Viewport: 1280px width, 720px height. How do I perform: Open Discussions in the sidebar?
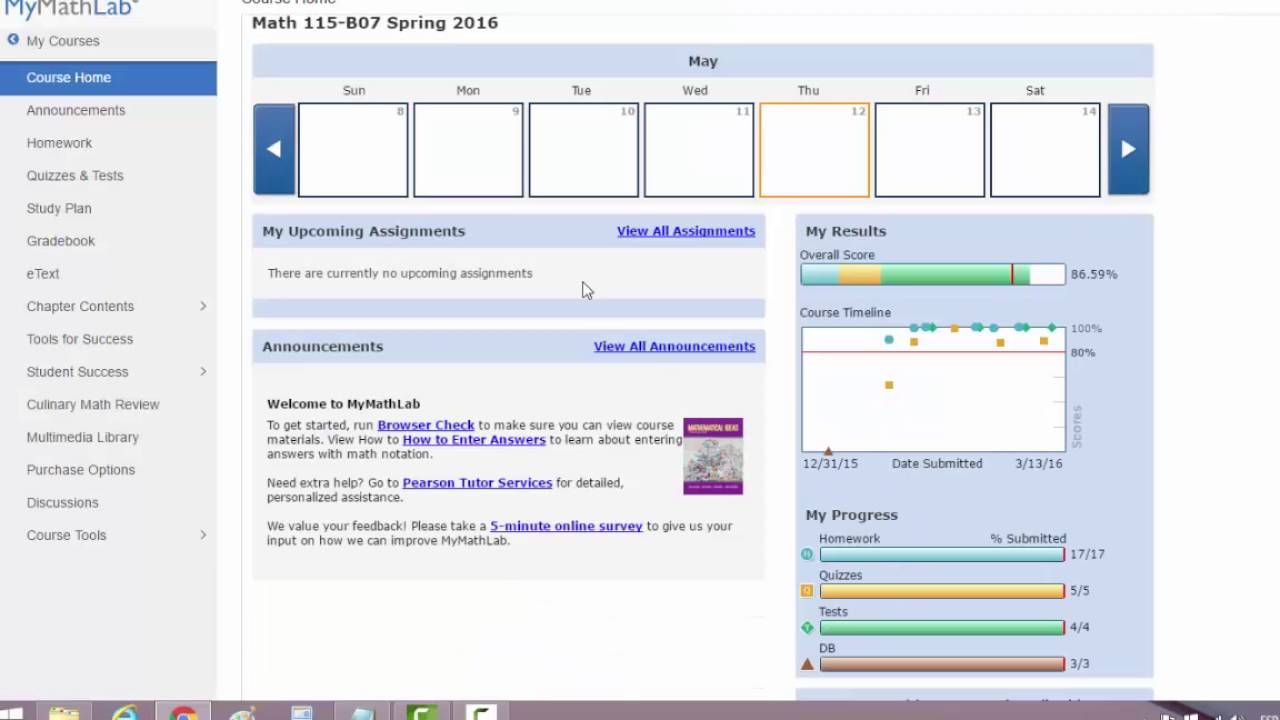63,502
